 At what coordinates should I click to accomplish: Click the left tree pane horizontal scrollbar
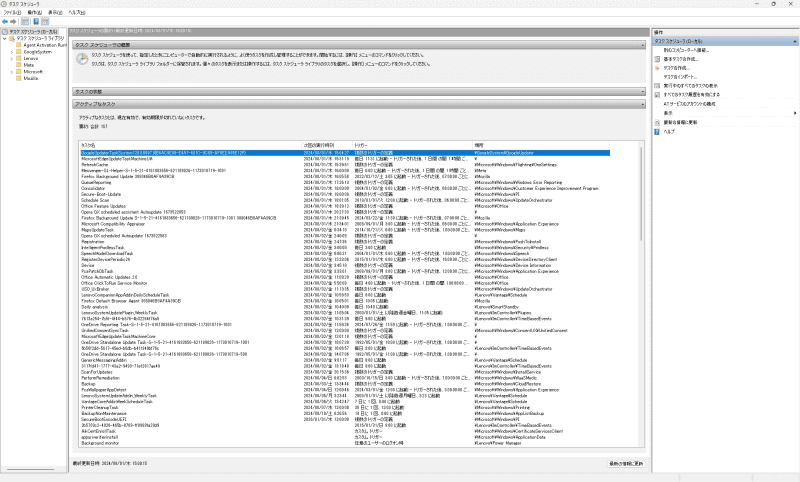point(31,469)
